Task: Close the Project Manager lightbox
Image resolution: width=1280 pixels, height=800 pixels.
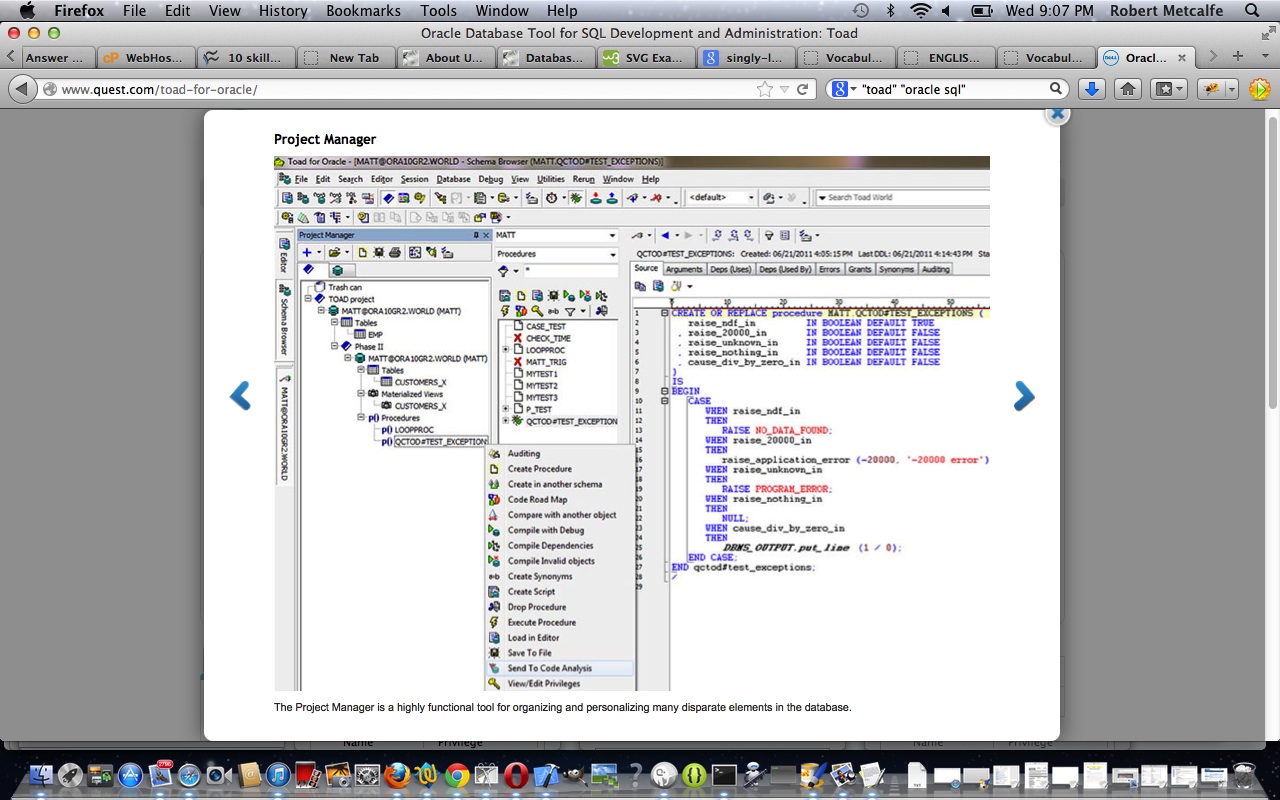Action: pos(1057,113)
